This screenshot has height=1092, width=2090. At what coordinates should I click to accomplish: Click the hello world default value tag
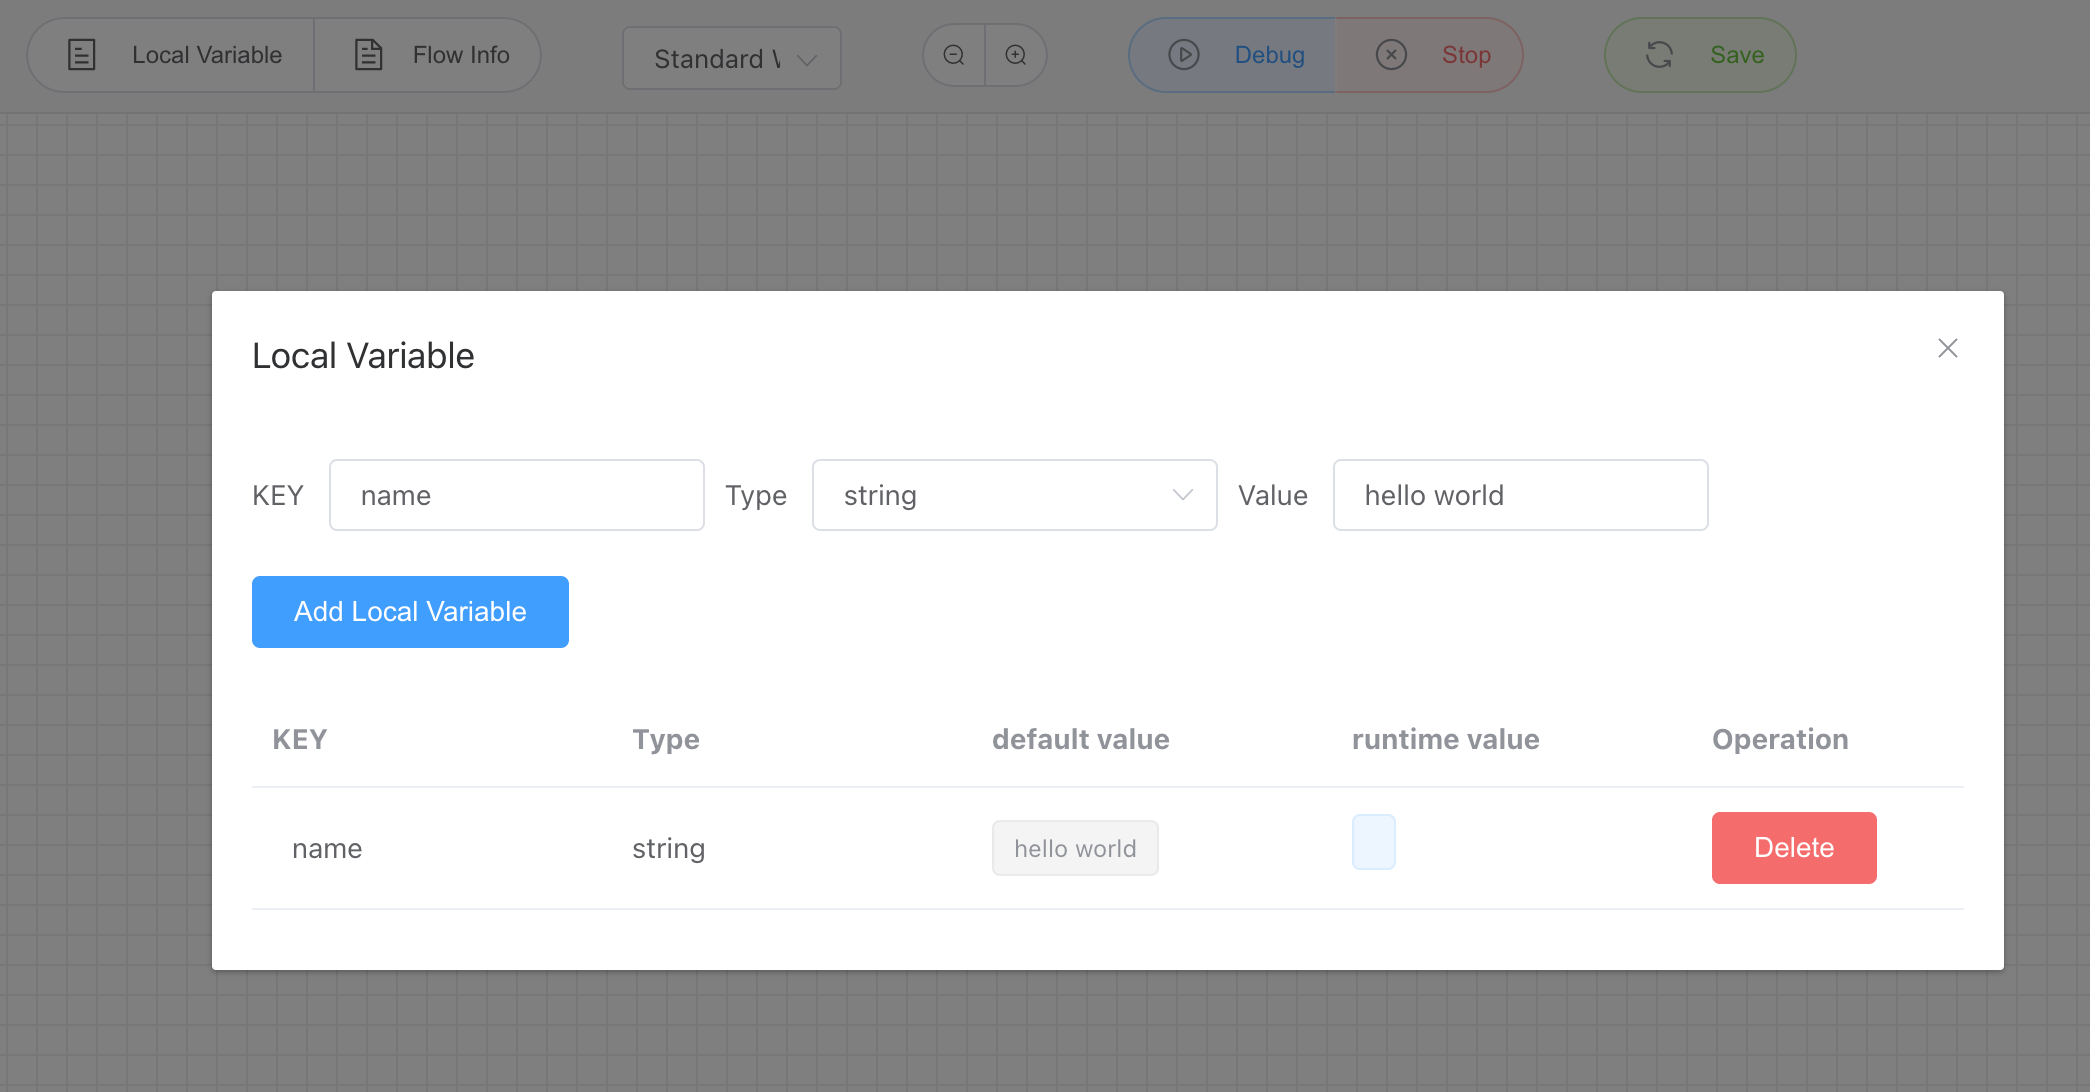tap(1074, 848)
